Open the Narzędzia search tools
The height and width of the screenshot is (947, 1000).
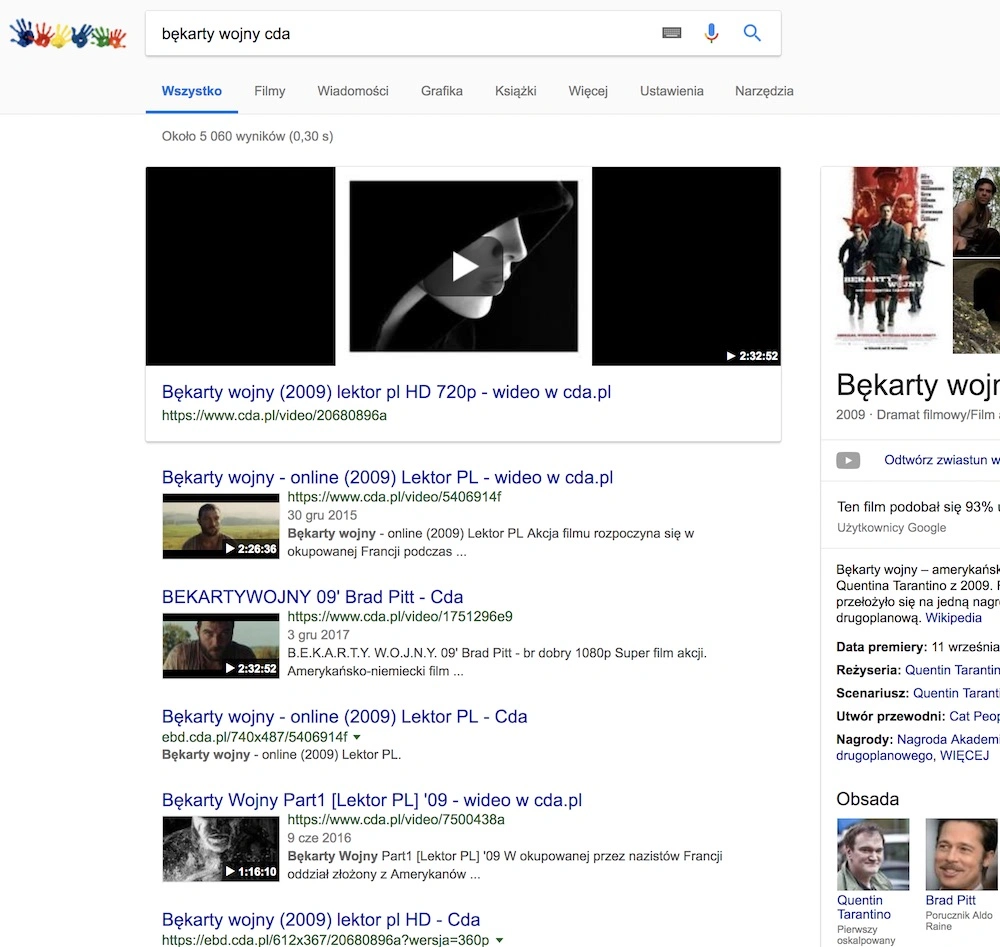[x=764, y=91]
